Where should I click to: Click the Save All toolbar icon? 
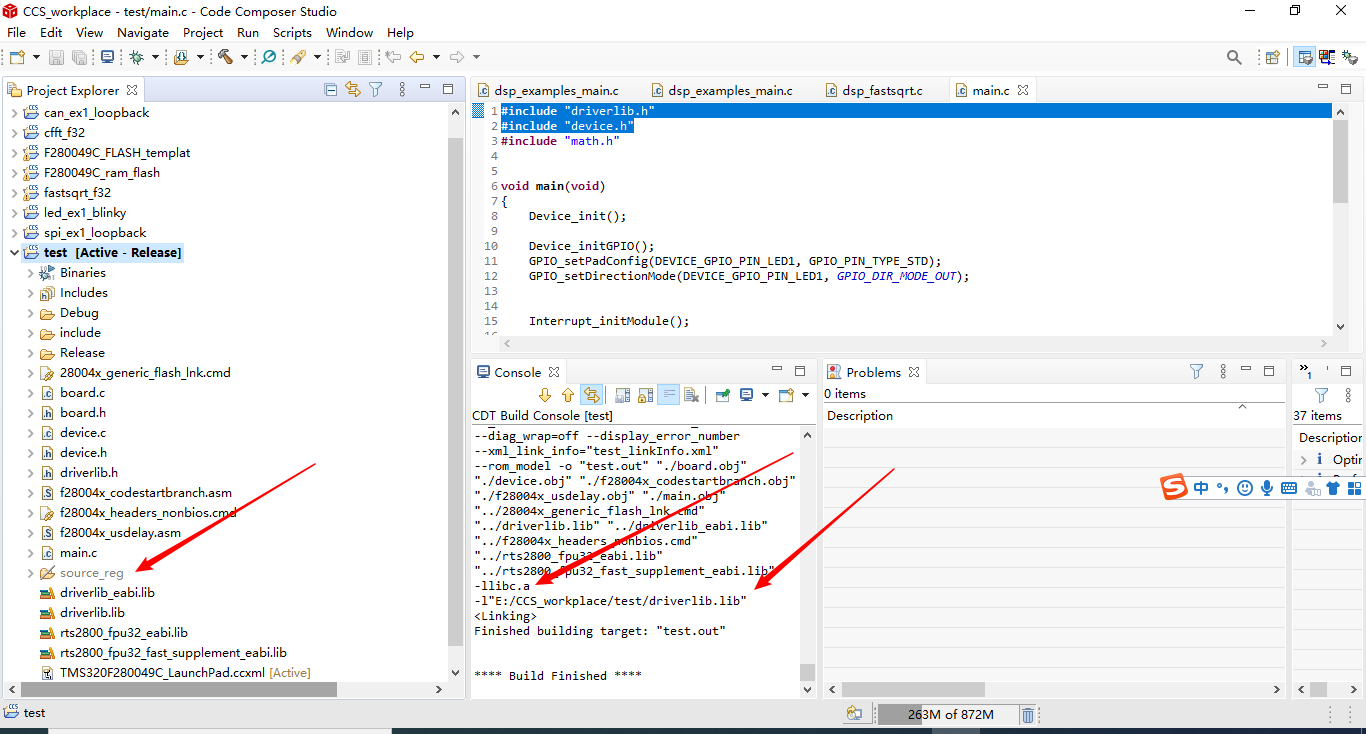pos(78,57)
